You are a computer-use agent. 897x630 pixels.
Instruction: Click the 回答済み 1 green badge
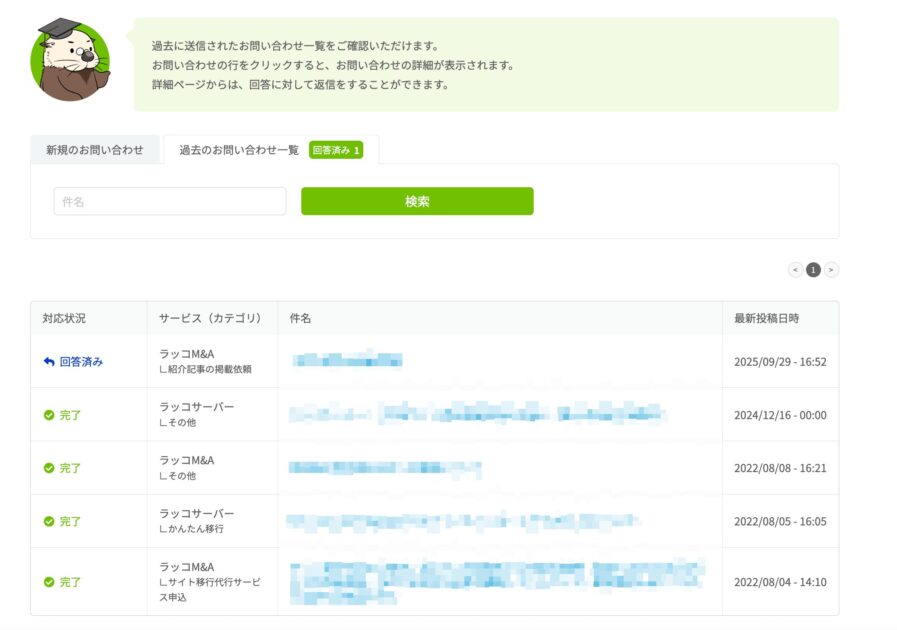pyautogui.click(x=335, y=150)
